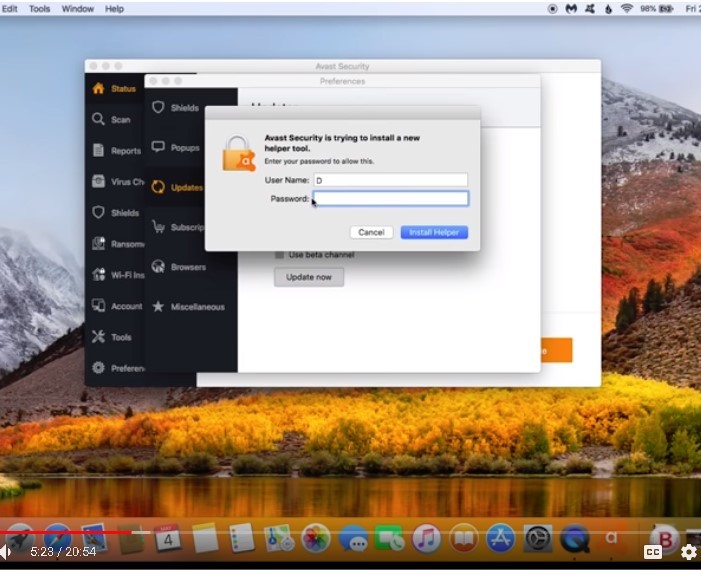Open QuickTime Player from the Dock
The image size is (701, 576).
574,538
